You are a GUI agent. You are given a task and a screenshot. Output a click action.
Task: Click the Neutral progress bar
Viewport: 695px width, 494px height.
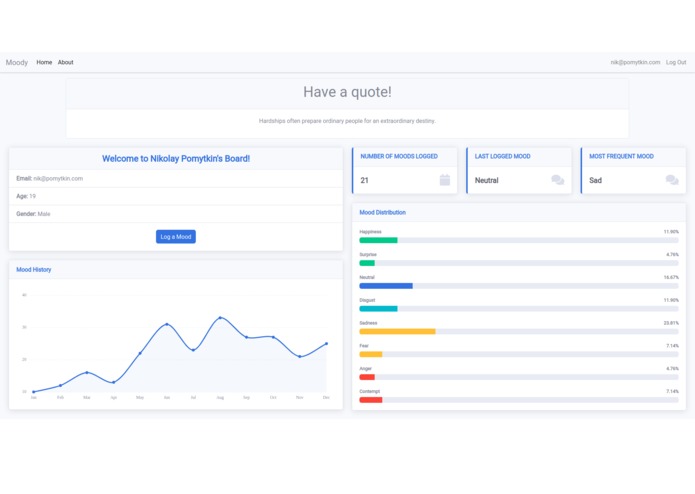(x=519, y=286)
